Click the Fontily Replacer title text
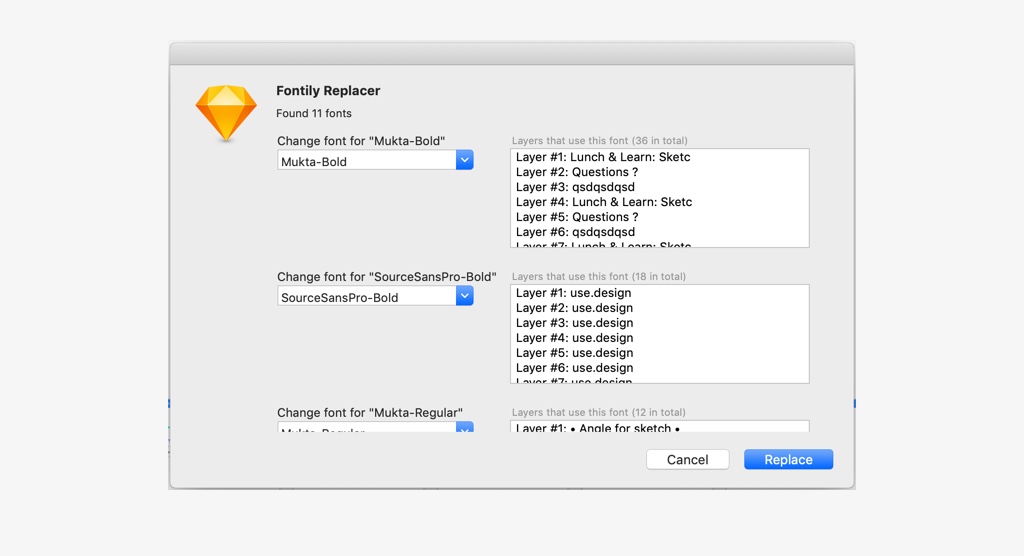 click(328, 91)
